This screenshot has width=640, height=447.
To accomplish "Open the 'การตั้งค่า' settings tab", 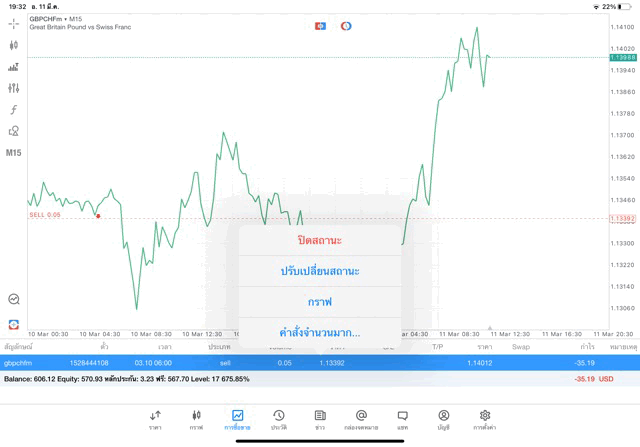I will pyautogui.click(x=485, y=419).
